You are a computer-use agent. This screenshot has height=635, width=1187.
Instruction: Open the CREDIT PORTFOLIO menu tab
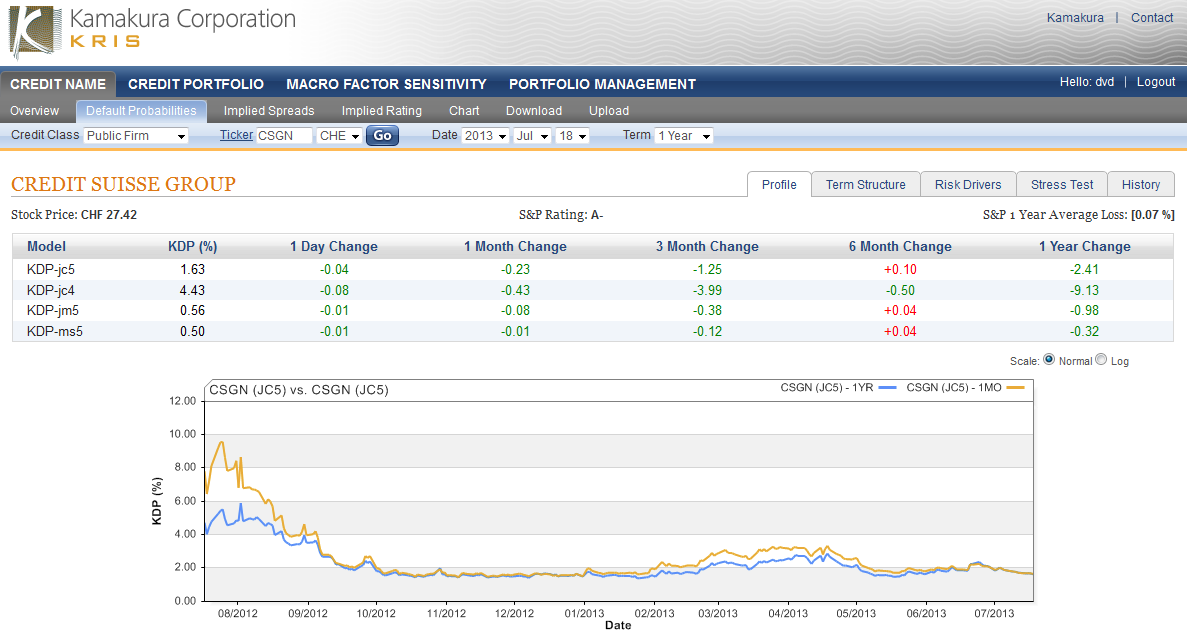[196, 84]
